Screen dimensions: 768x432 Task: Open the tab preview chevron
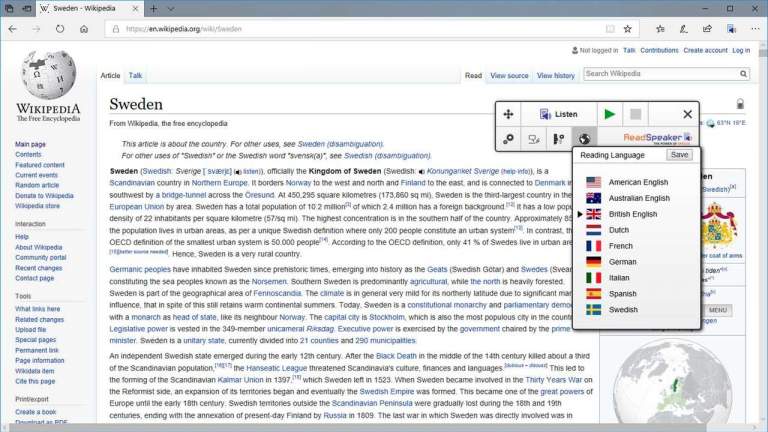170,8
